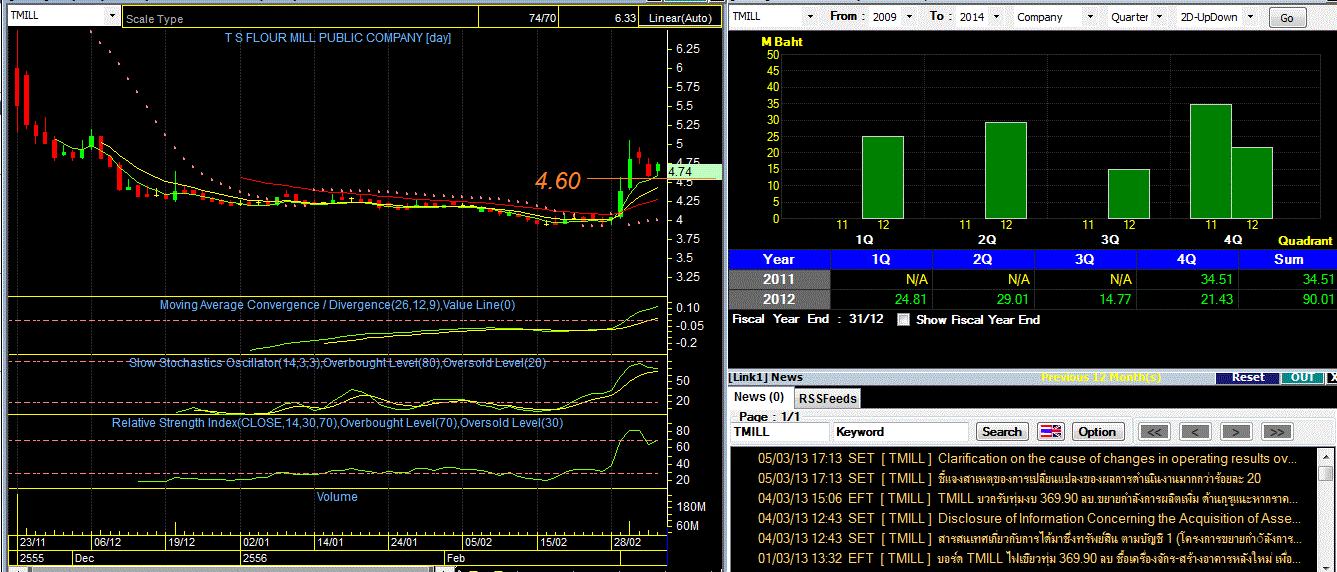Click the 3Q column header in table
The image size is (1337, 572).
(1085, 259)
